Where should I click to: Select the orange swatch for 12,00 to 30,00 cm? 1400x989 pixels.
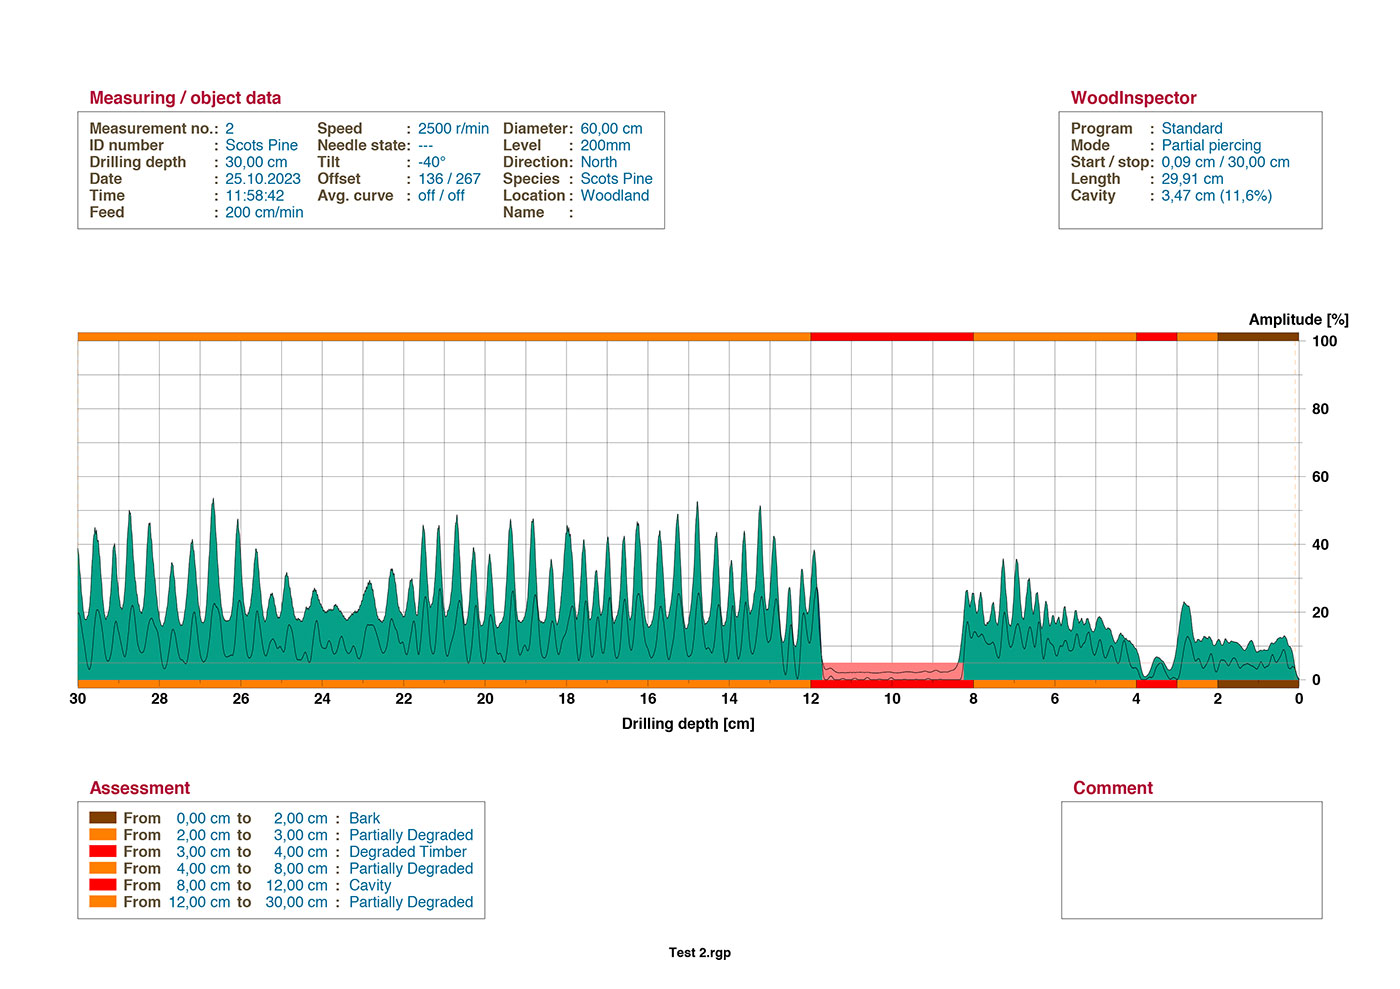point(103,902)
